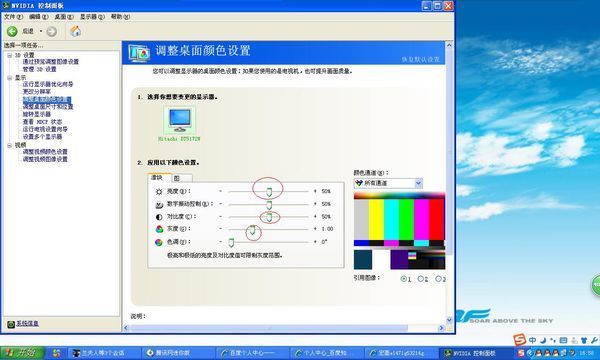Viewport: 600px width, 360px height.
Task: Click the digital vibrance icon
Action: pos(159,205)
